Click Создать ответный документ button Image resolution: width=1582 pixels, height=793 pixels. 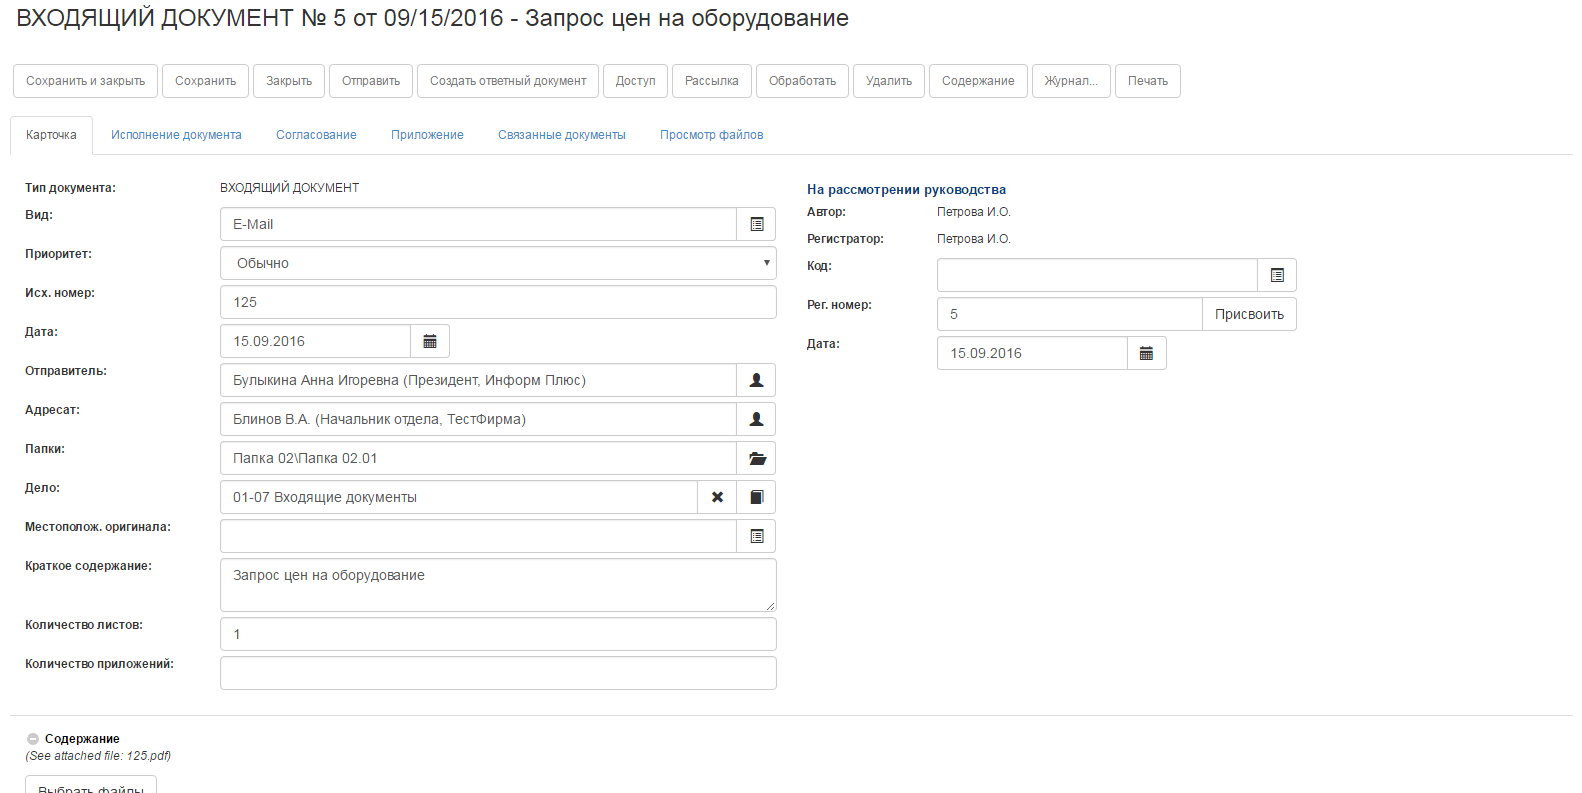(508, 81)
